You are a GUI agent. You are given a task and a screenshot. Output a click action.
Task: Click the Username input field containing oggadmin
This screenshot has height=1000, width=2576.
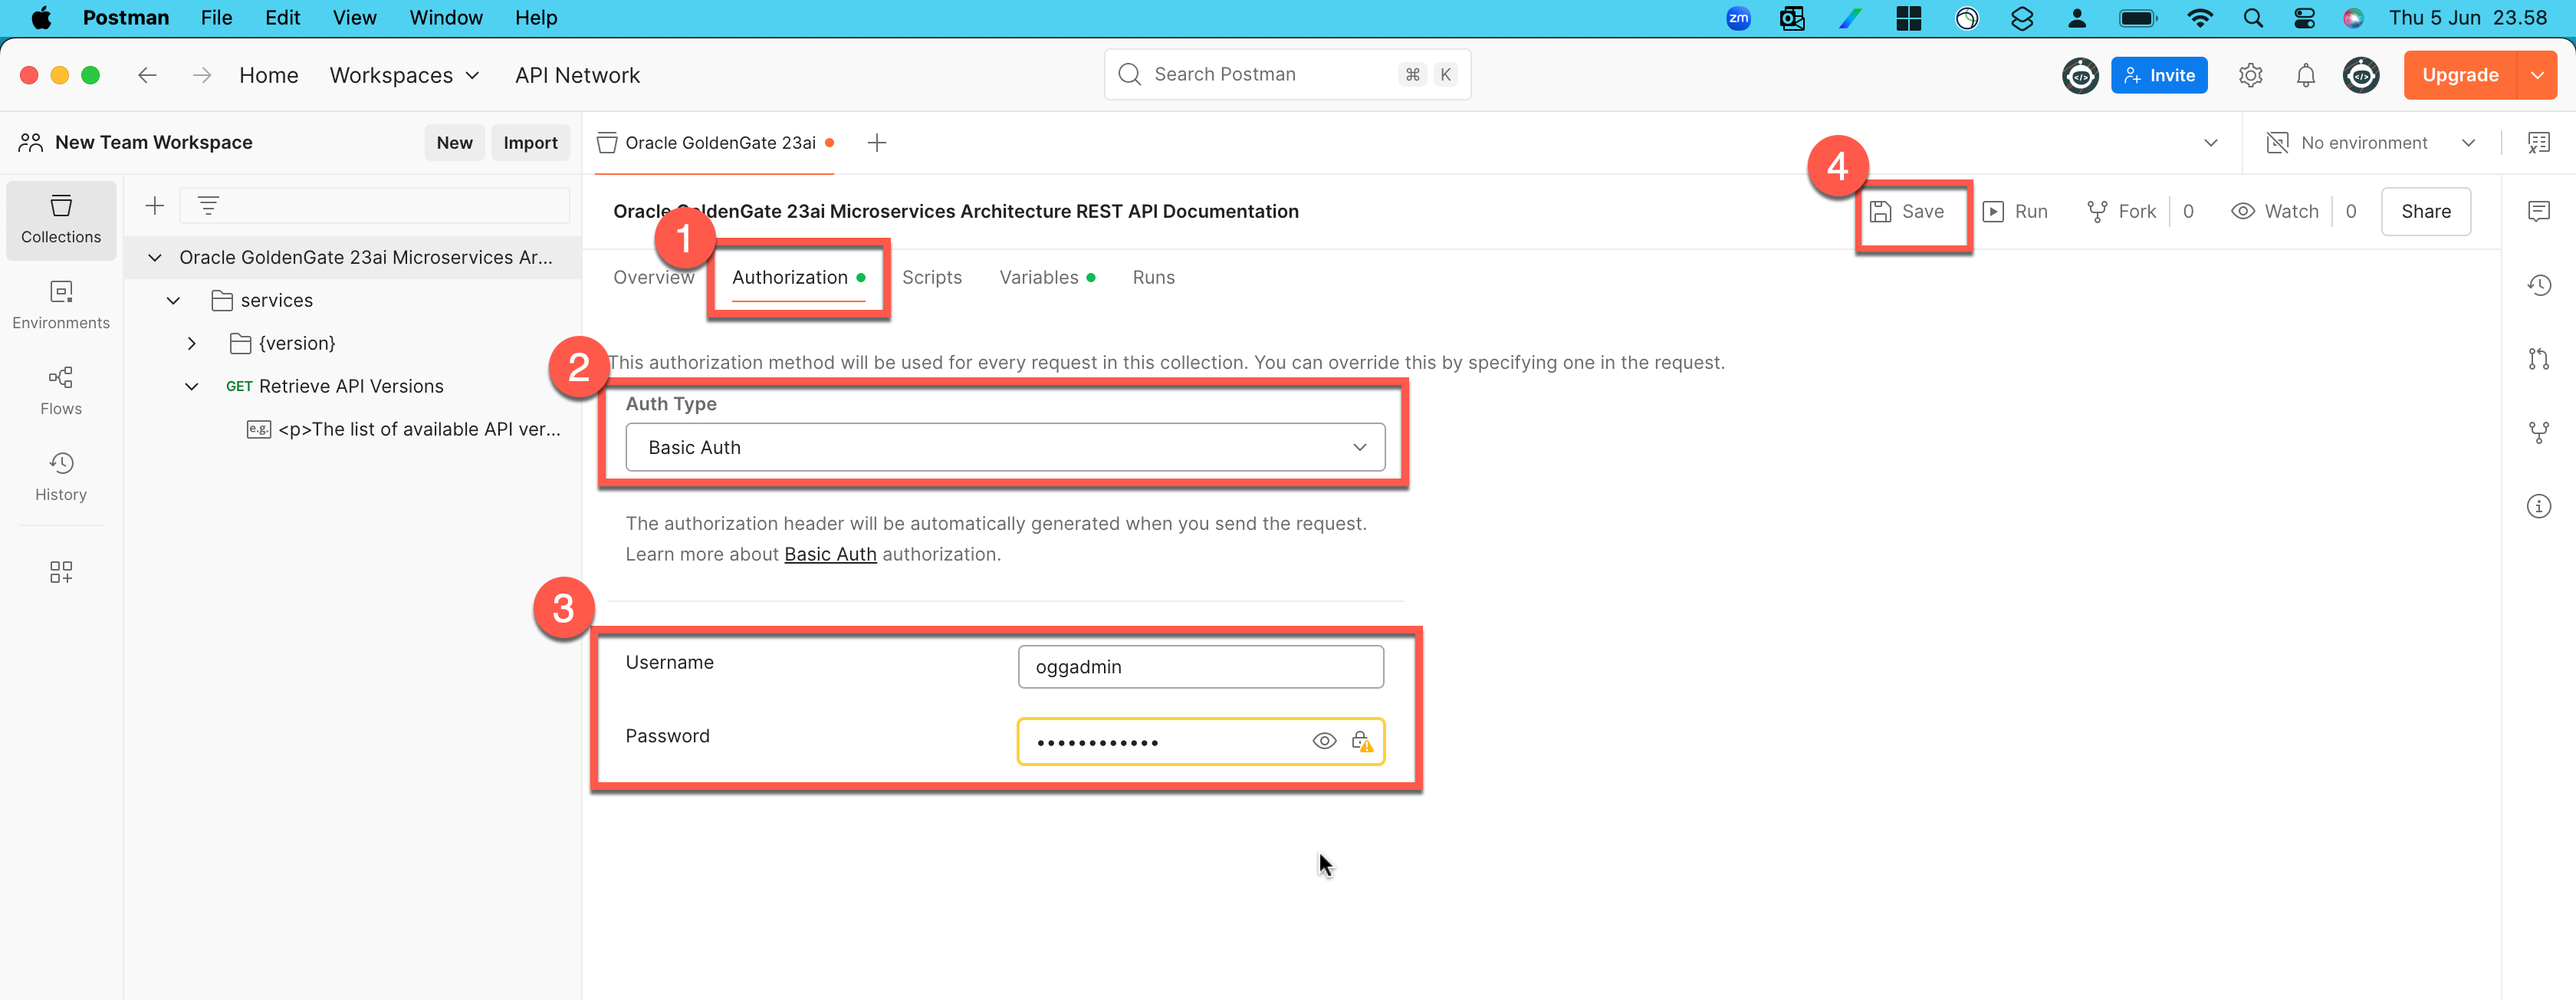pos(1200,666)
